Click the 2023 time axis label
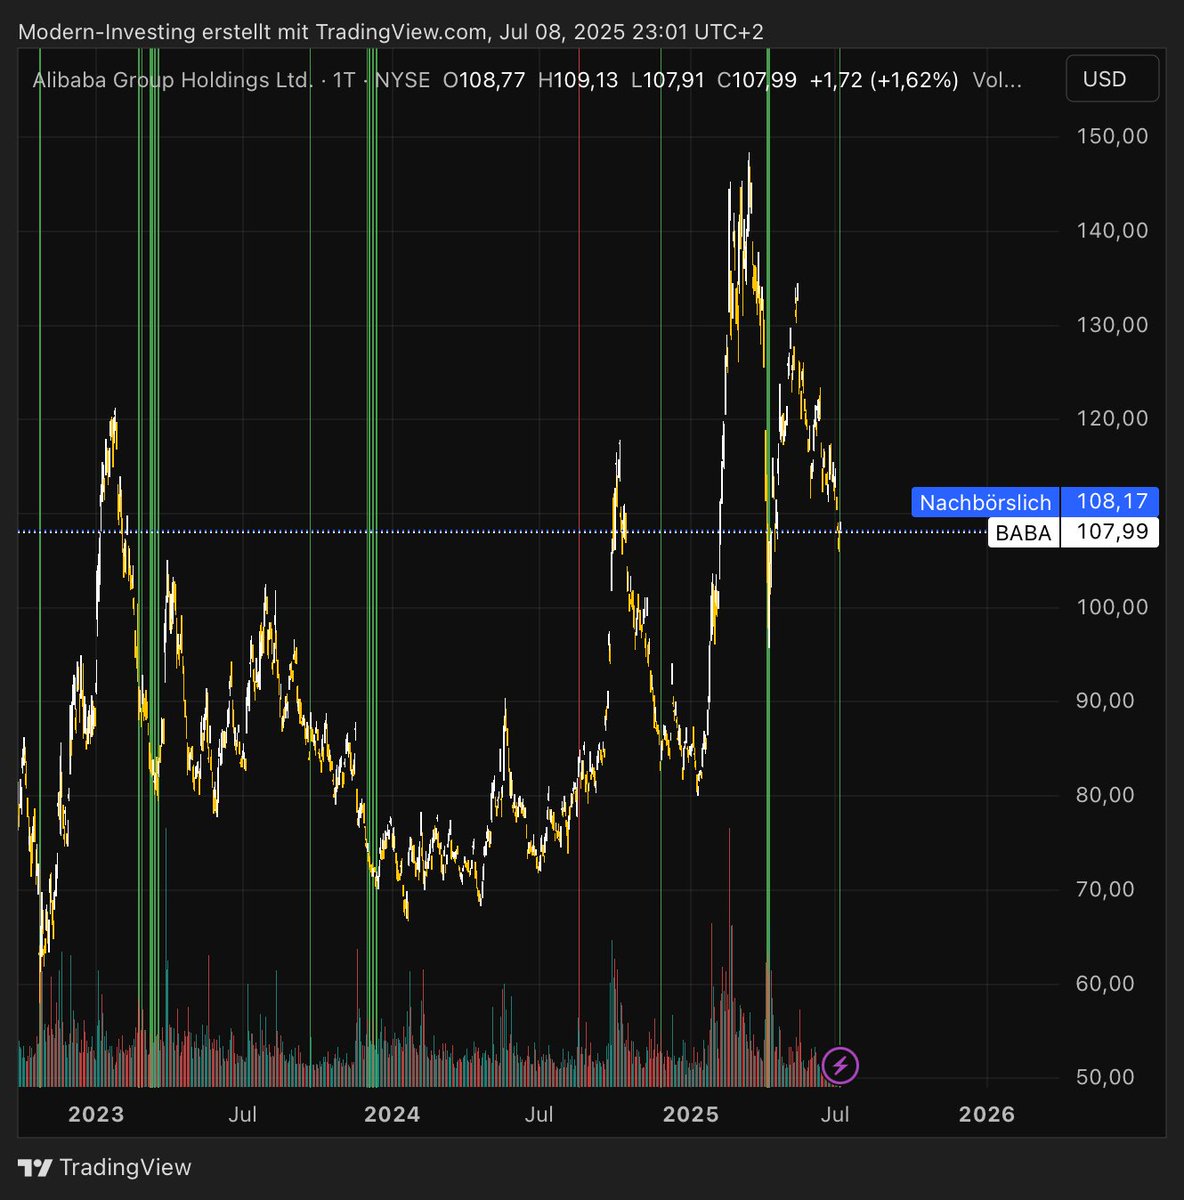The height and width of the screenshot is (1200, 1184). click(96, 1114)
